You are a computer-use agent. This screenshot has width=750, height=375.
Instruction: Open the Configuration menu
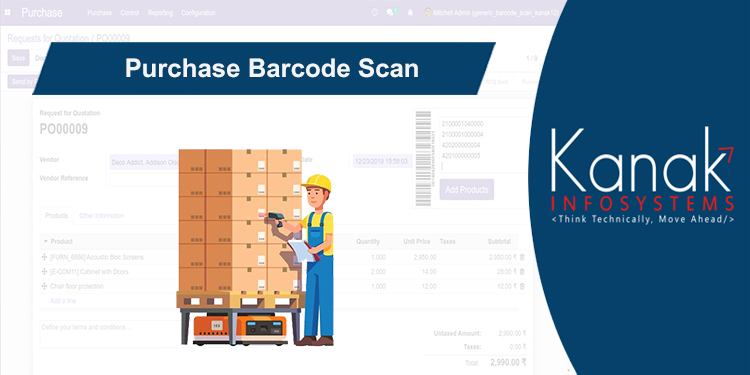coord(198,13)
